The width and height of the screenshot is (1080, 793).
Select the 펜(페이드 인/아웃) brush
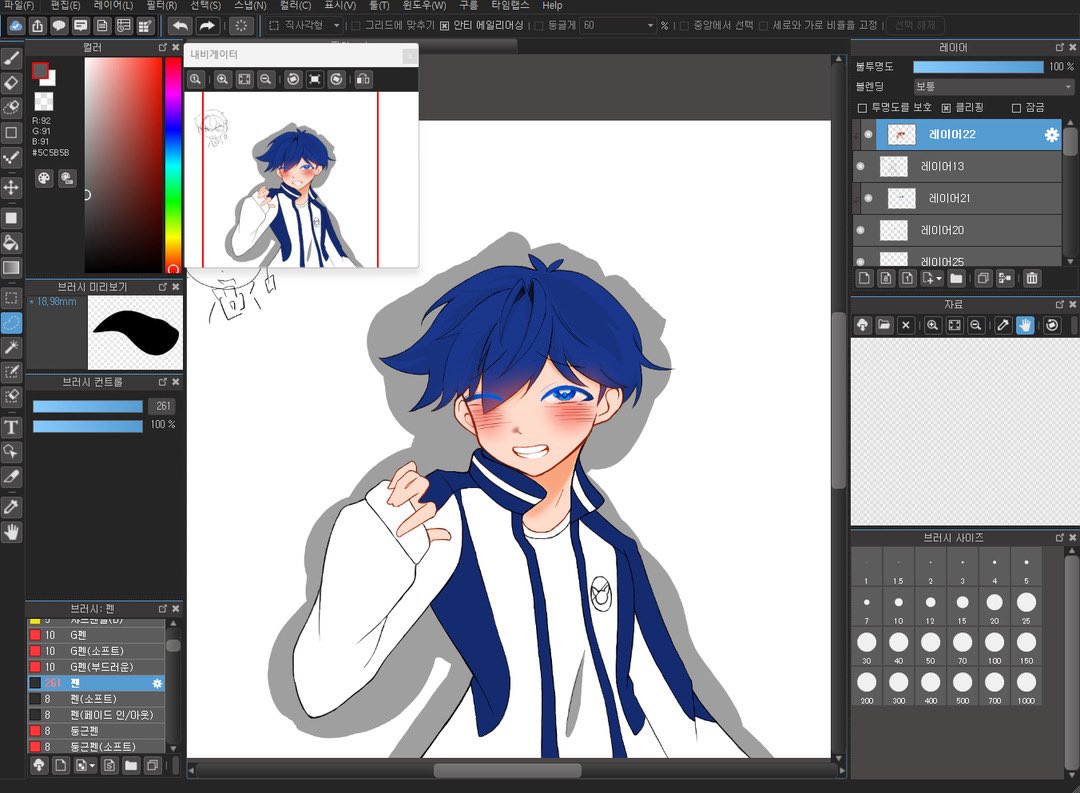[96, 715]
